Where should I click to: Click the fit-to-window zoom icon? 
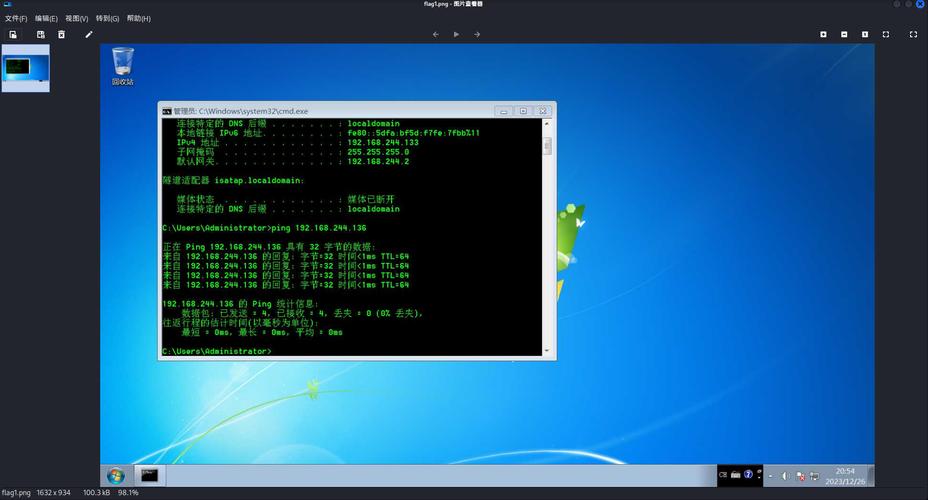tap(886, 34)
